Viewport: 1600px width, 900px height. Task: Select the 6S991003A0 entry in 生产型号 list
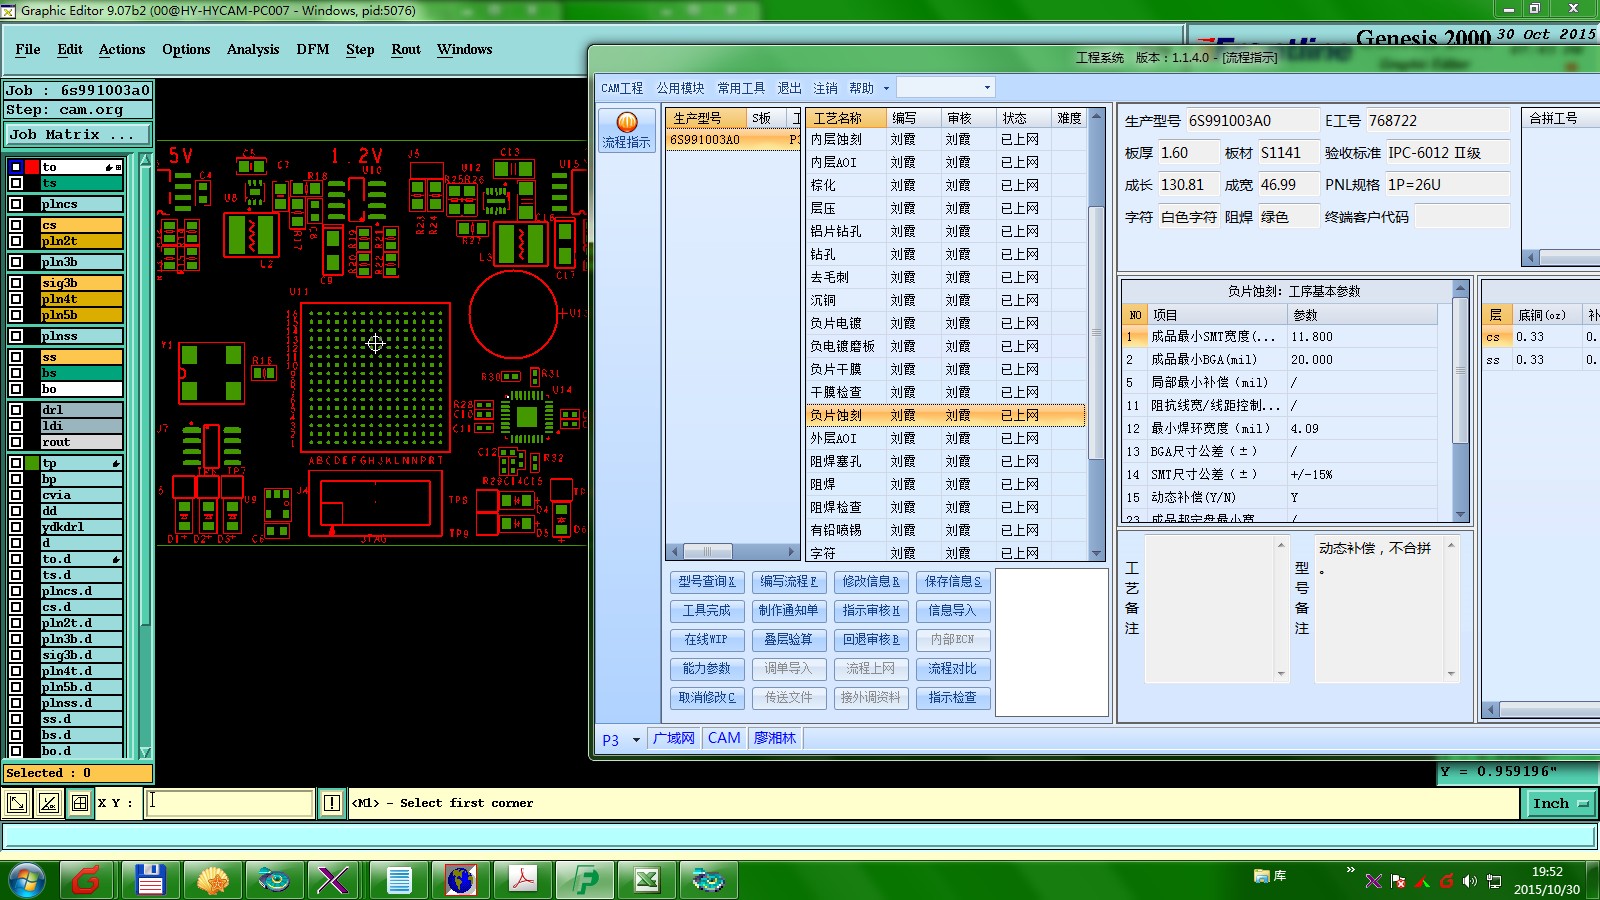[733, 140]
